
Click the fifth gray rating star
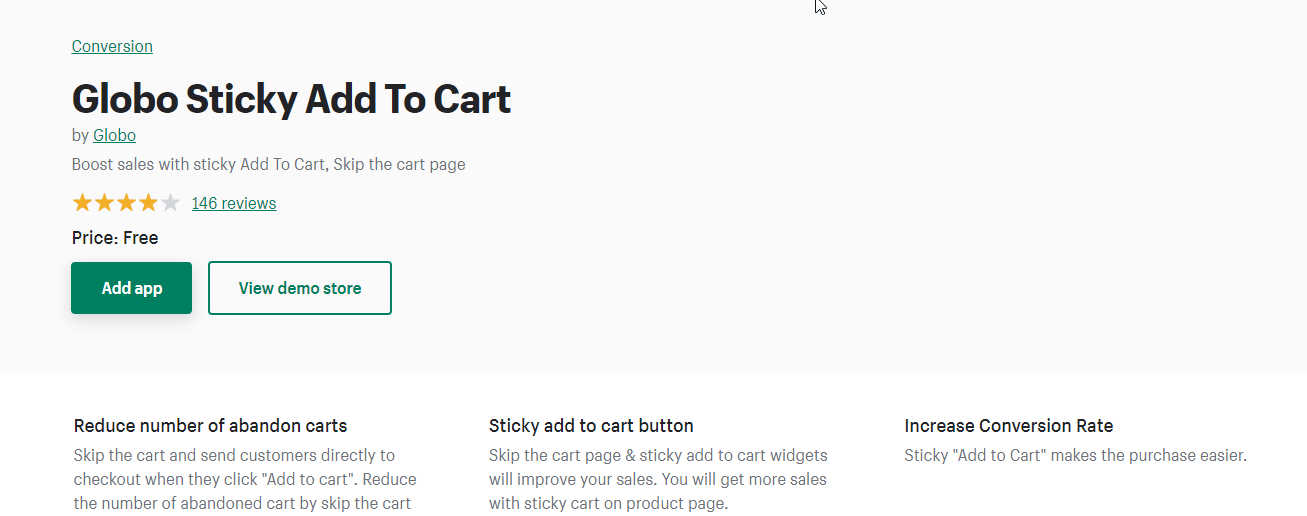click(x=170, y=203)
